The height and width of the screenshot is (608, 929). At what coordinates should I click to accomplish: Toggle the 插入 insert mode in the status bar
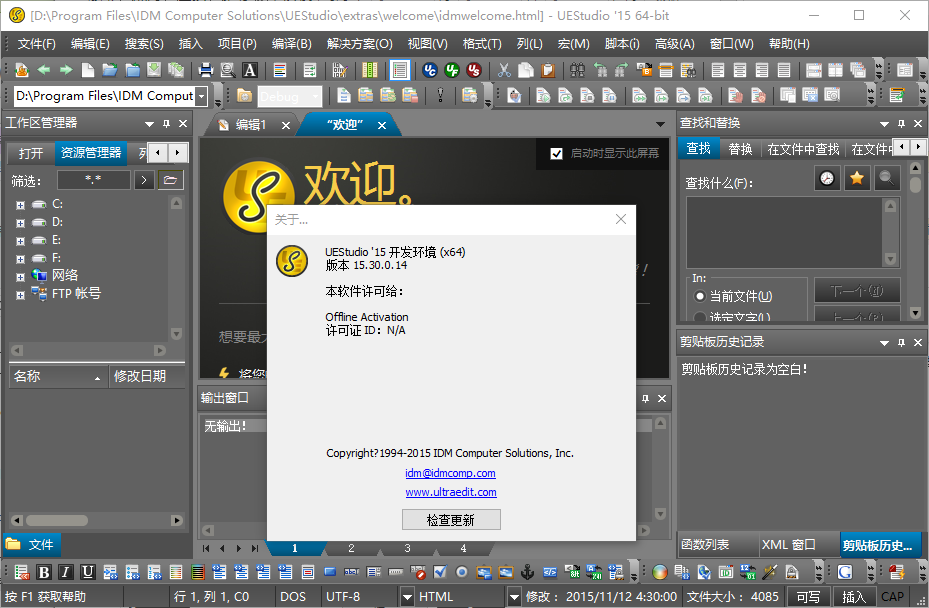click(853, 597)
